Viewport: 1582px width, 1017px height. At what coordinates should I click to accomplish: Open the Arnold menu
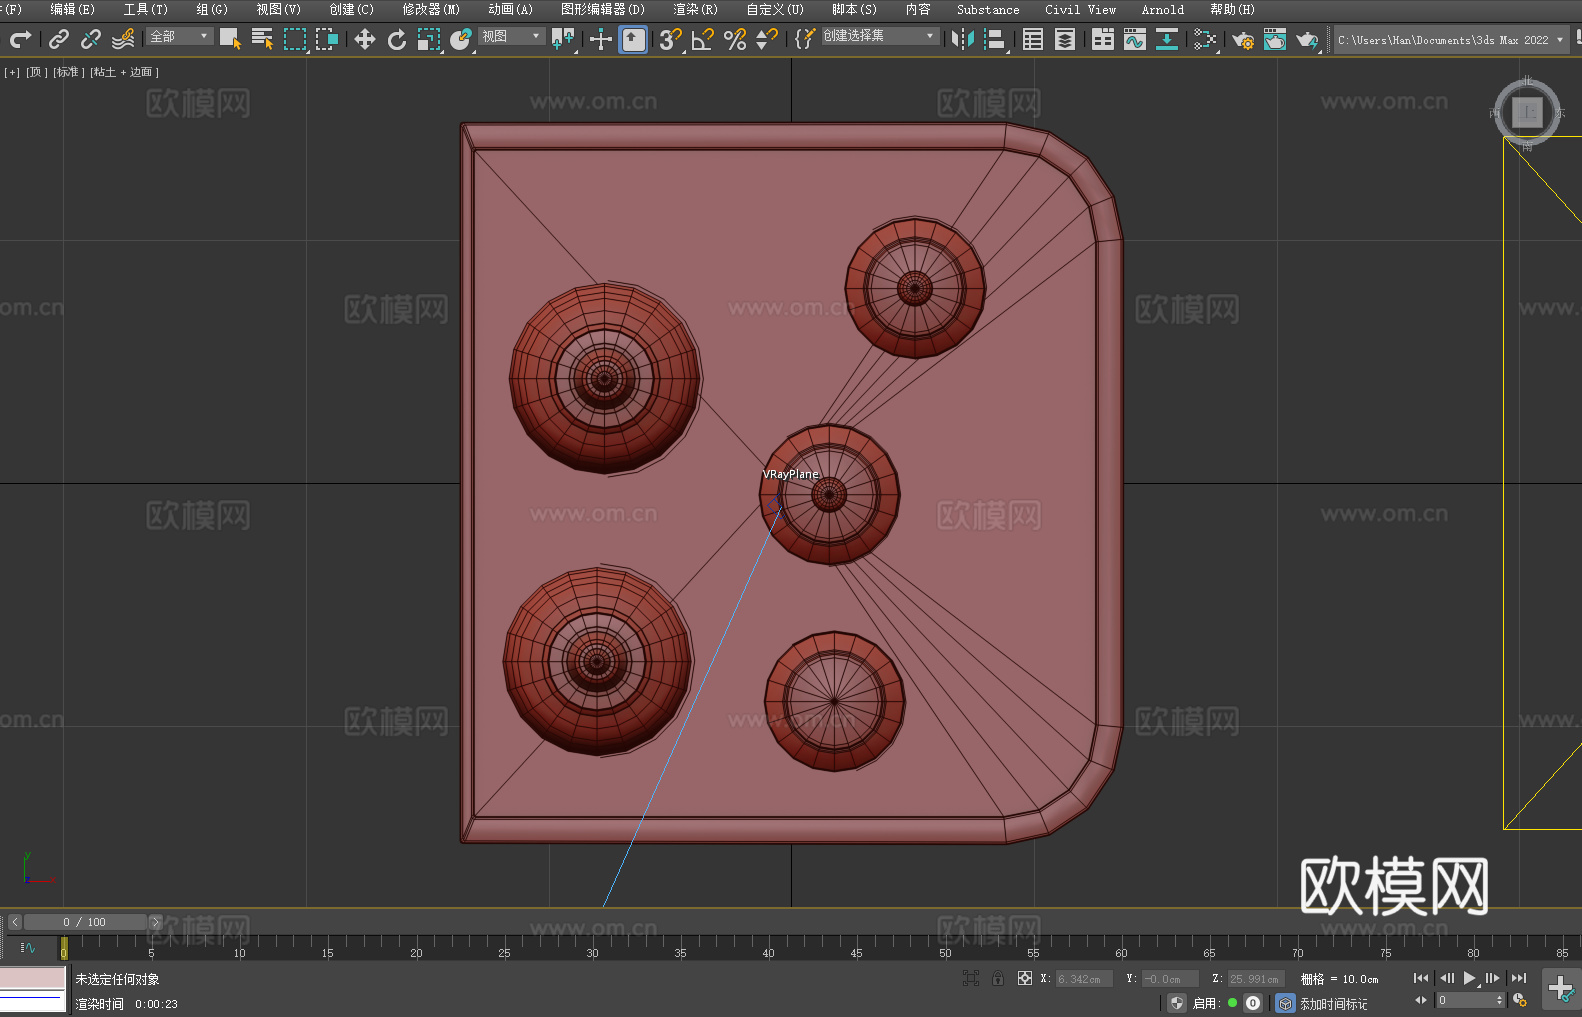tap(1162, 9)
